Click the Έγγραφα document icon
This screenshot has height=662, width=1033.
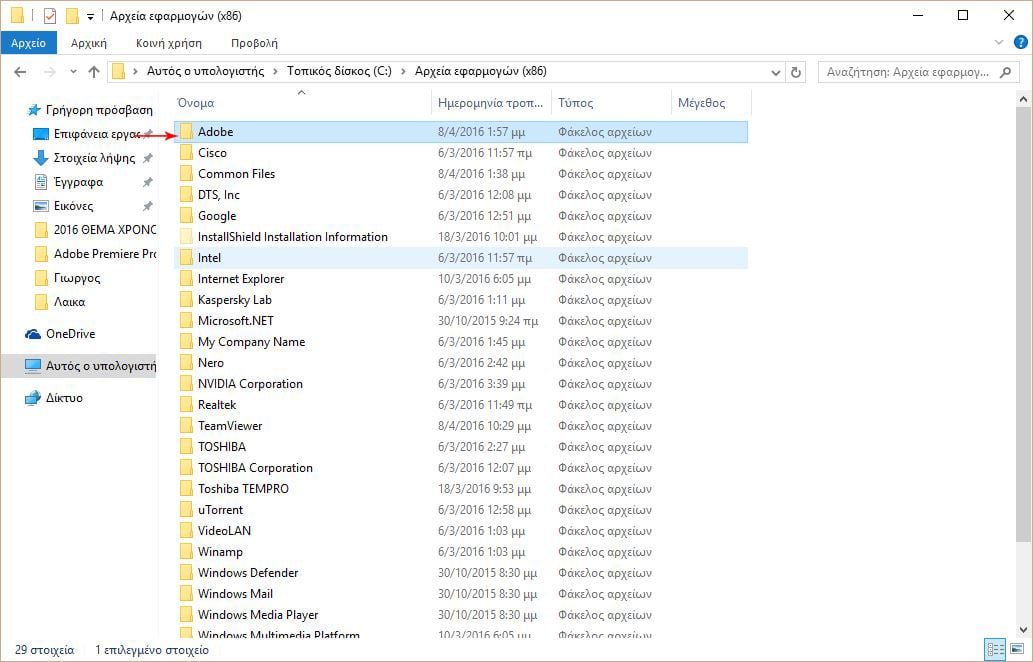pyautogui.click(x=41, y=182)
